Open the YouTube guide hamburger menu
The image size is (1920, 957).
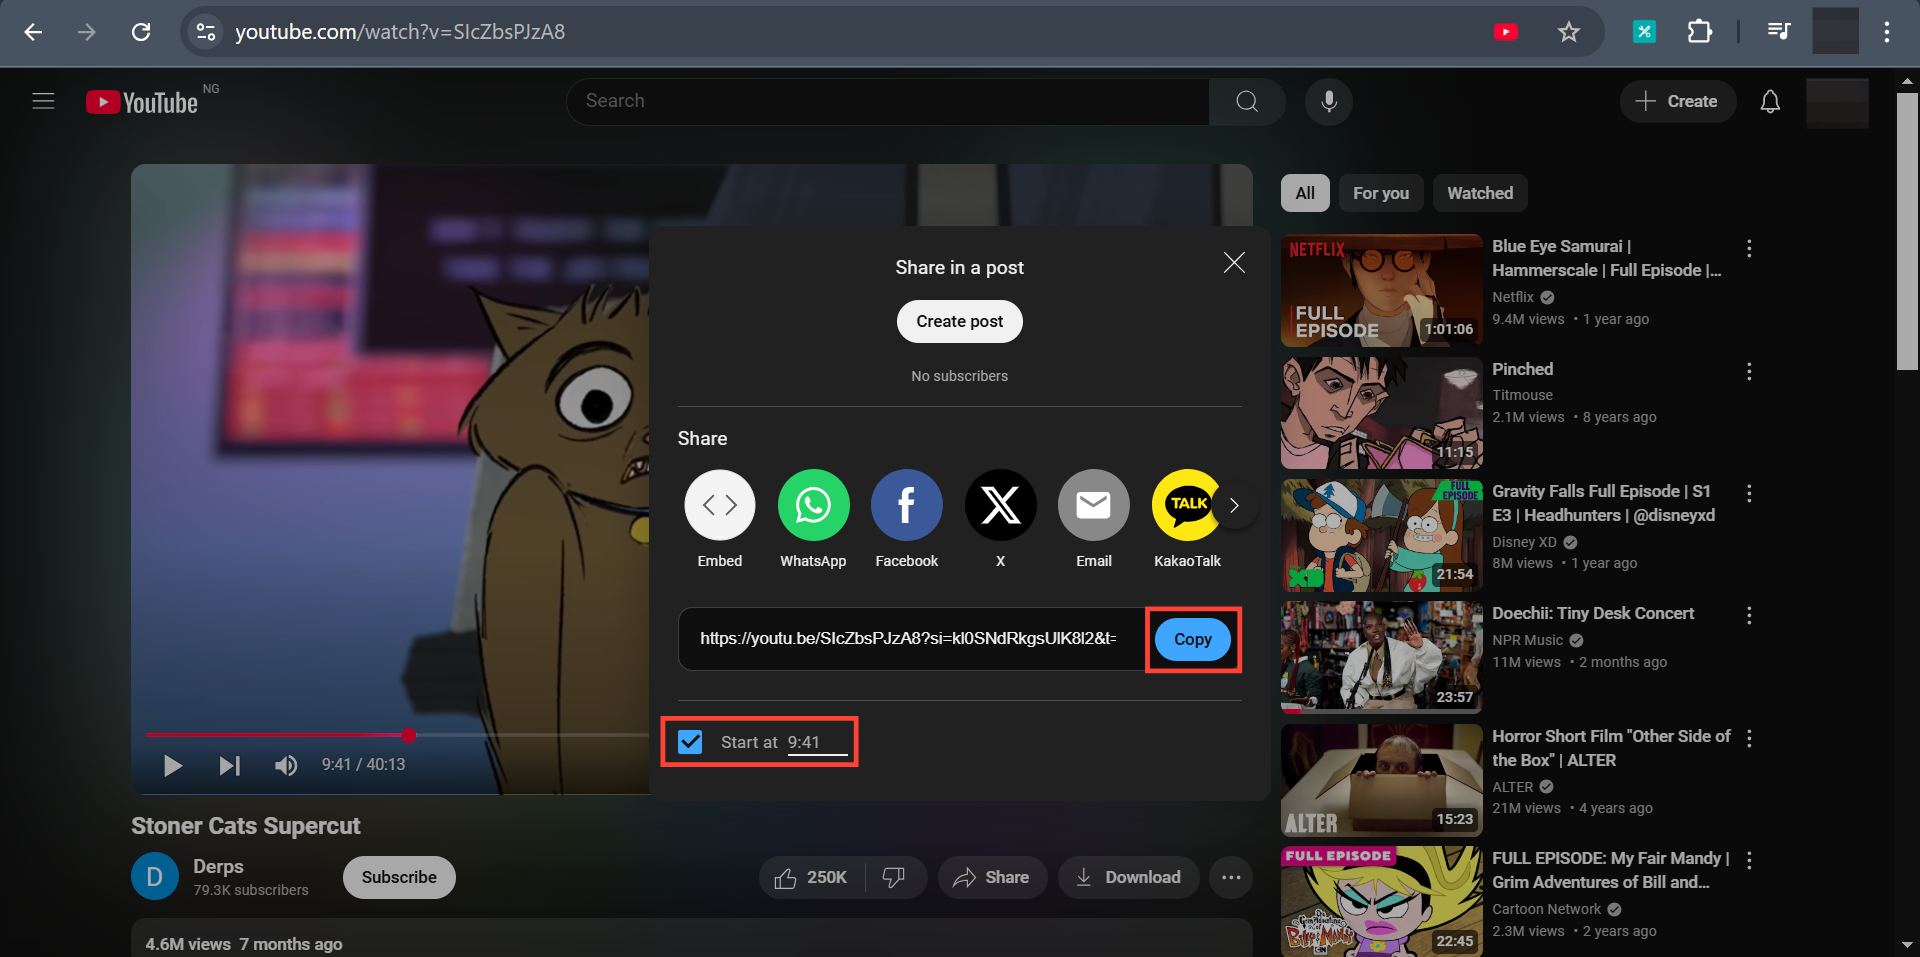43,101
